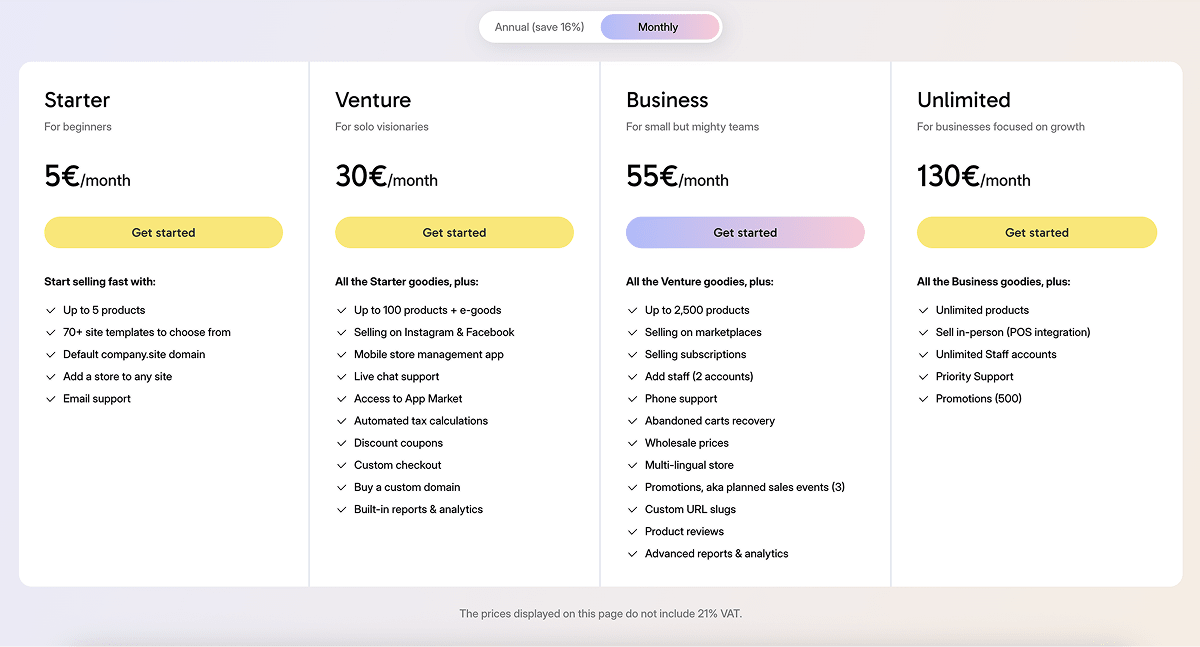Click the Starter plan heading

click(77, 100)
